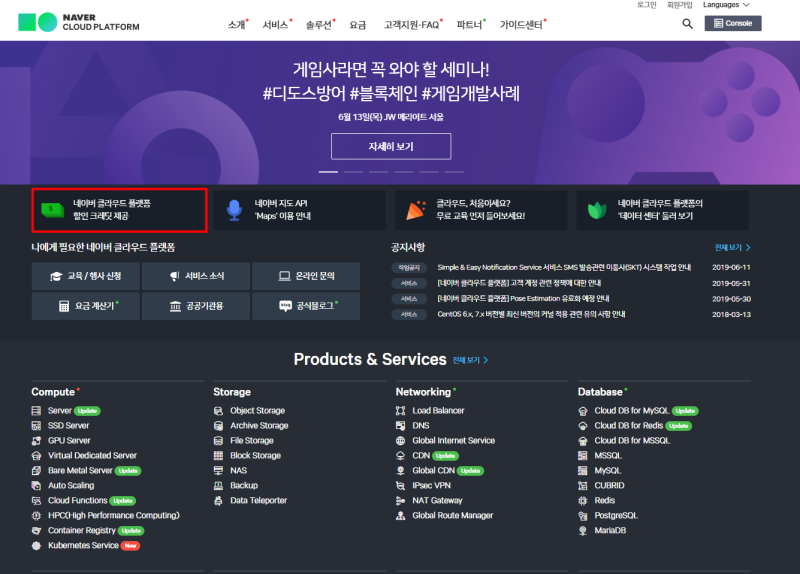
Task: Click the Naver Cloud Platform logo
Action: (79, 22)
